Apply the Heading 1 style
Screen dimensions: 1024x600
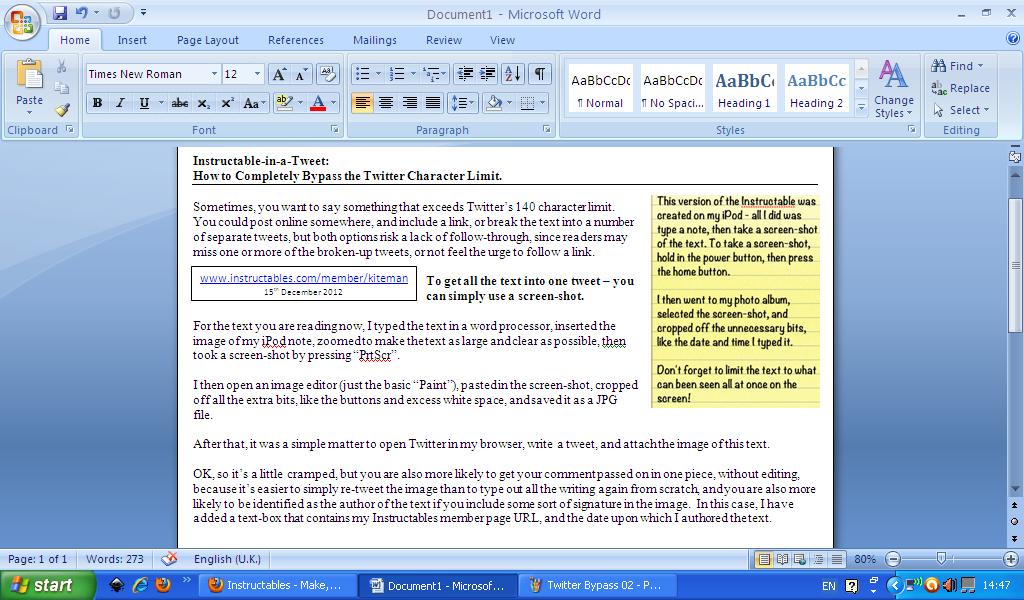pos(744,89)
